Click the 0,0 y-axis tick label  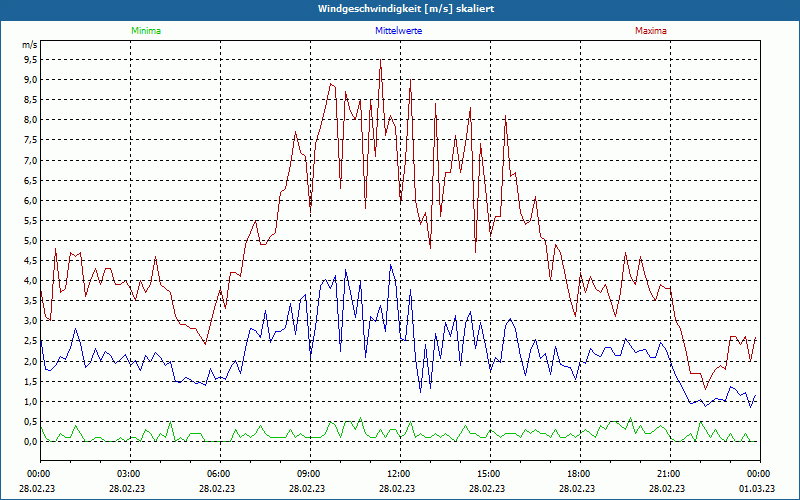coord(30,442)
